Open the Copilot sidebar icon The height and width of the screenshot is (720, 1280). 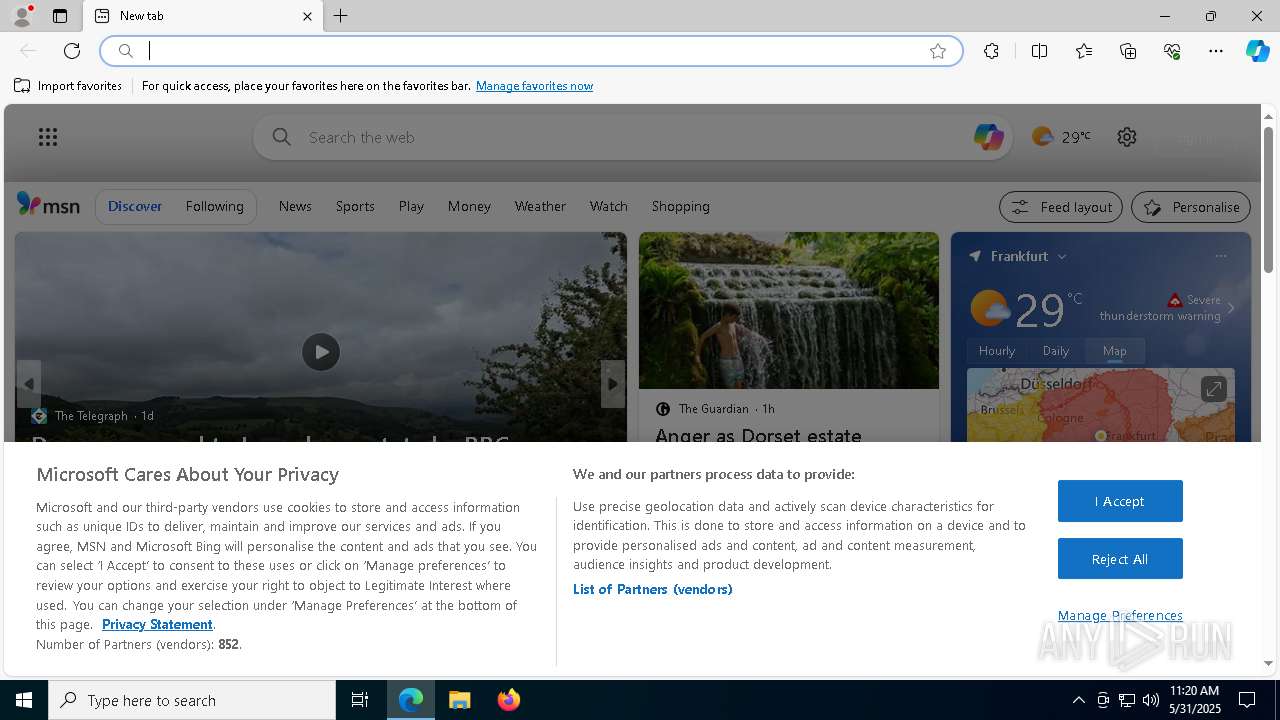point(1257,51)
